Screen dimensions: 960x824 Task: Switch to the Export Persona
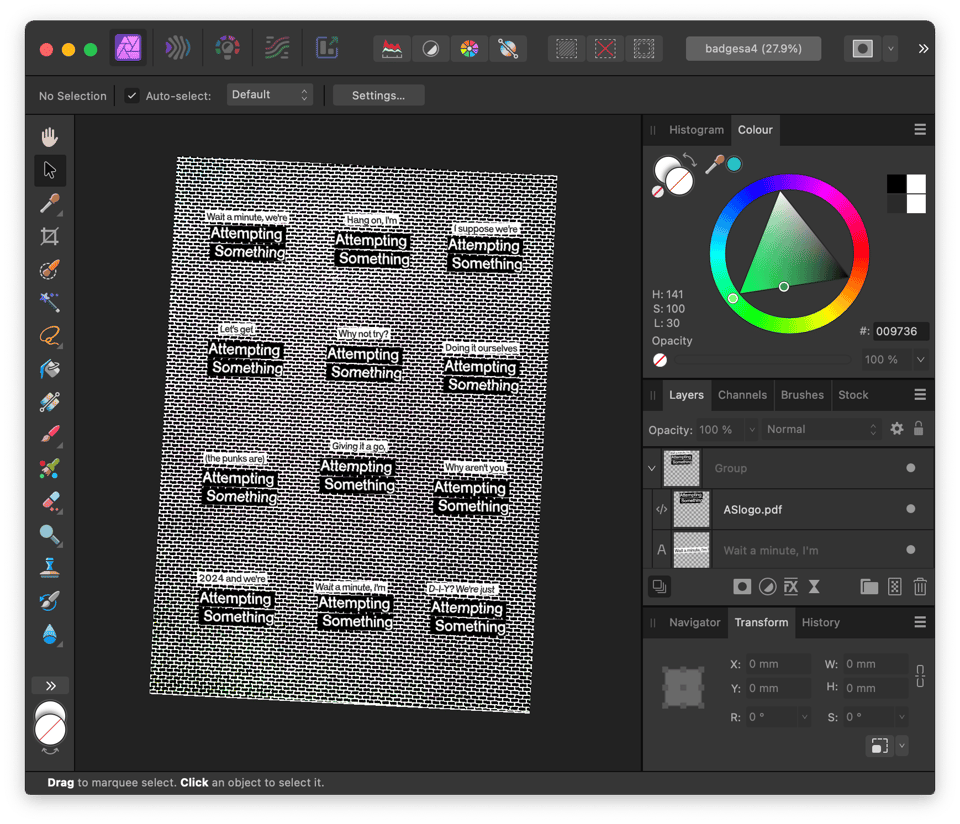pos(327,48)
